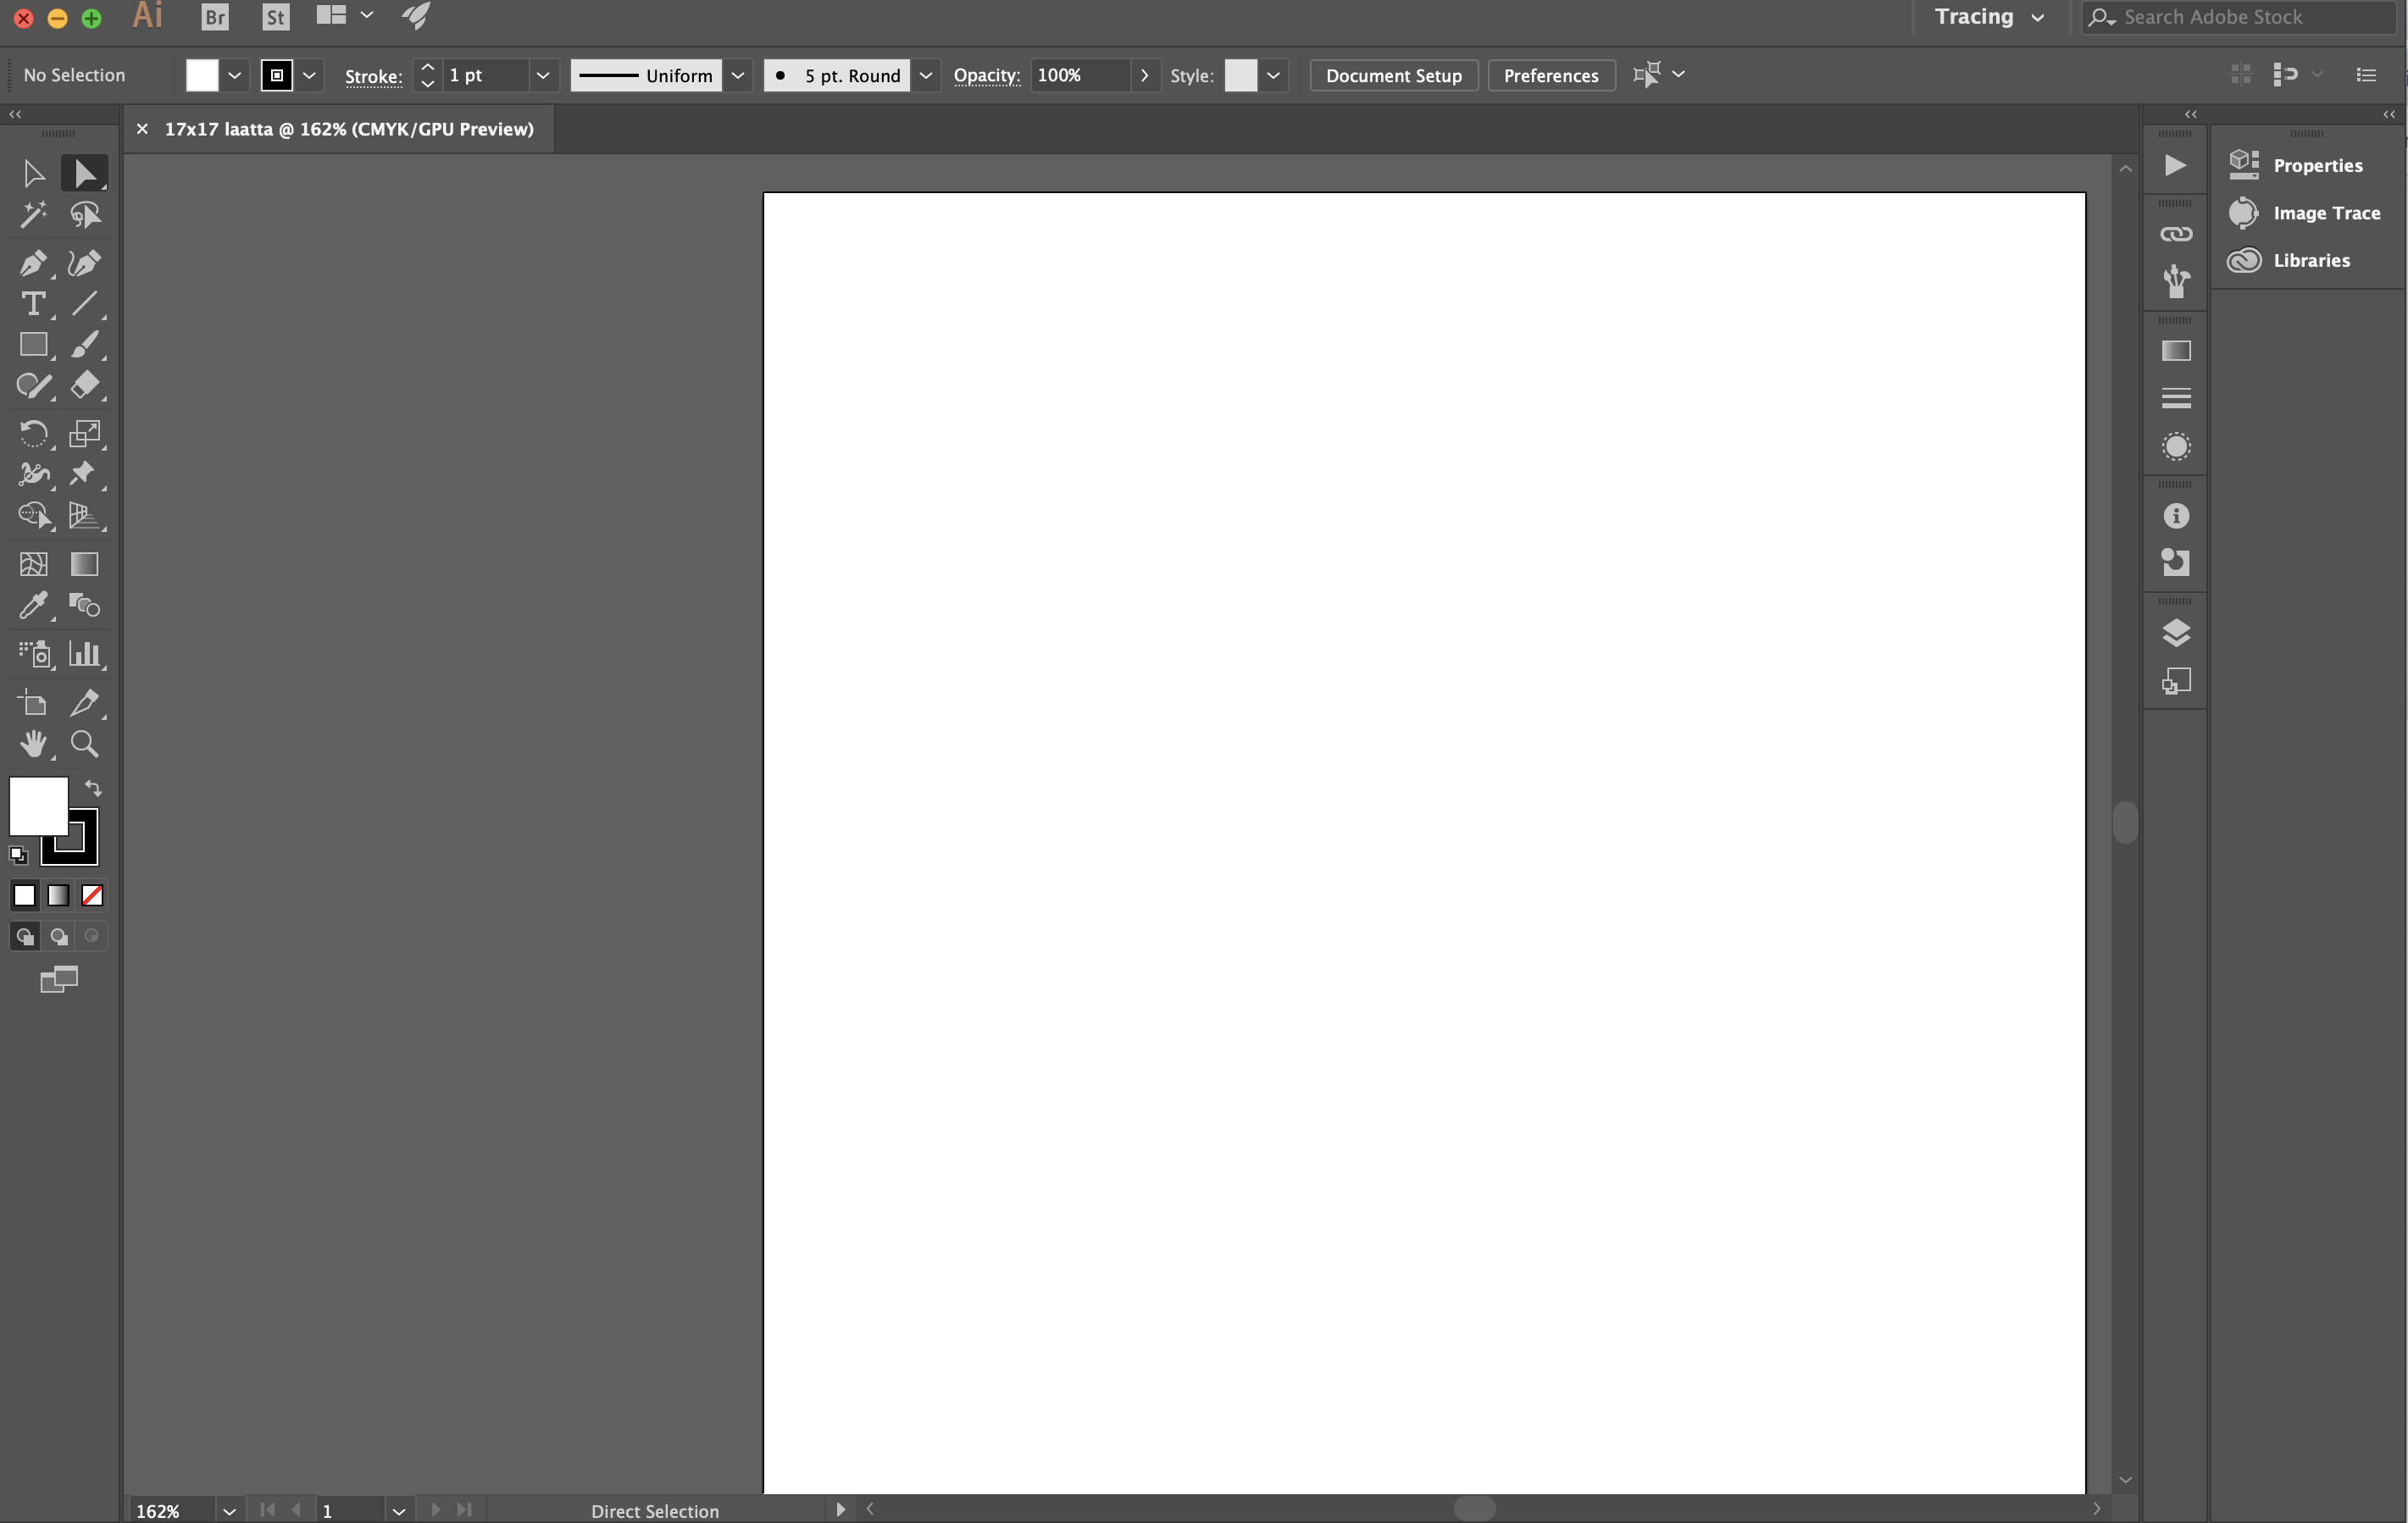Viewport: 2408px width, 1523px height.
Task: Open the Image Trace panel
Action: point(2325,213)
